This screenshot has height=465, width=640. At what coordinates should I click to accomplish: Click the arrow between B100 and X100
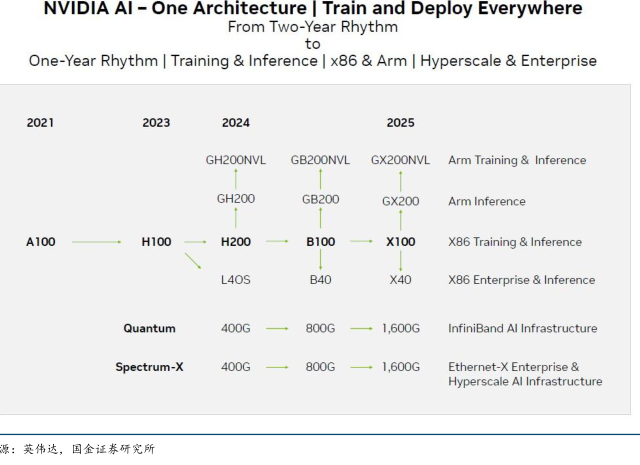[360, 242]
